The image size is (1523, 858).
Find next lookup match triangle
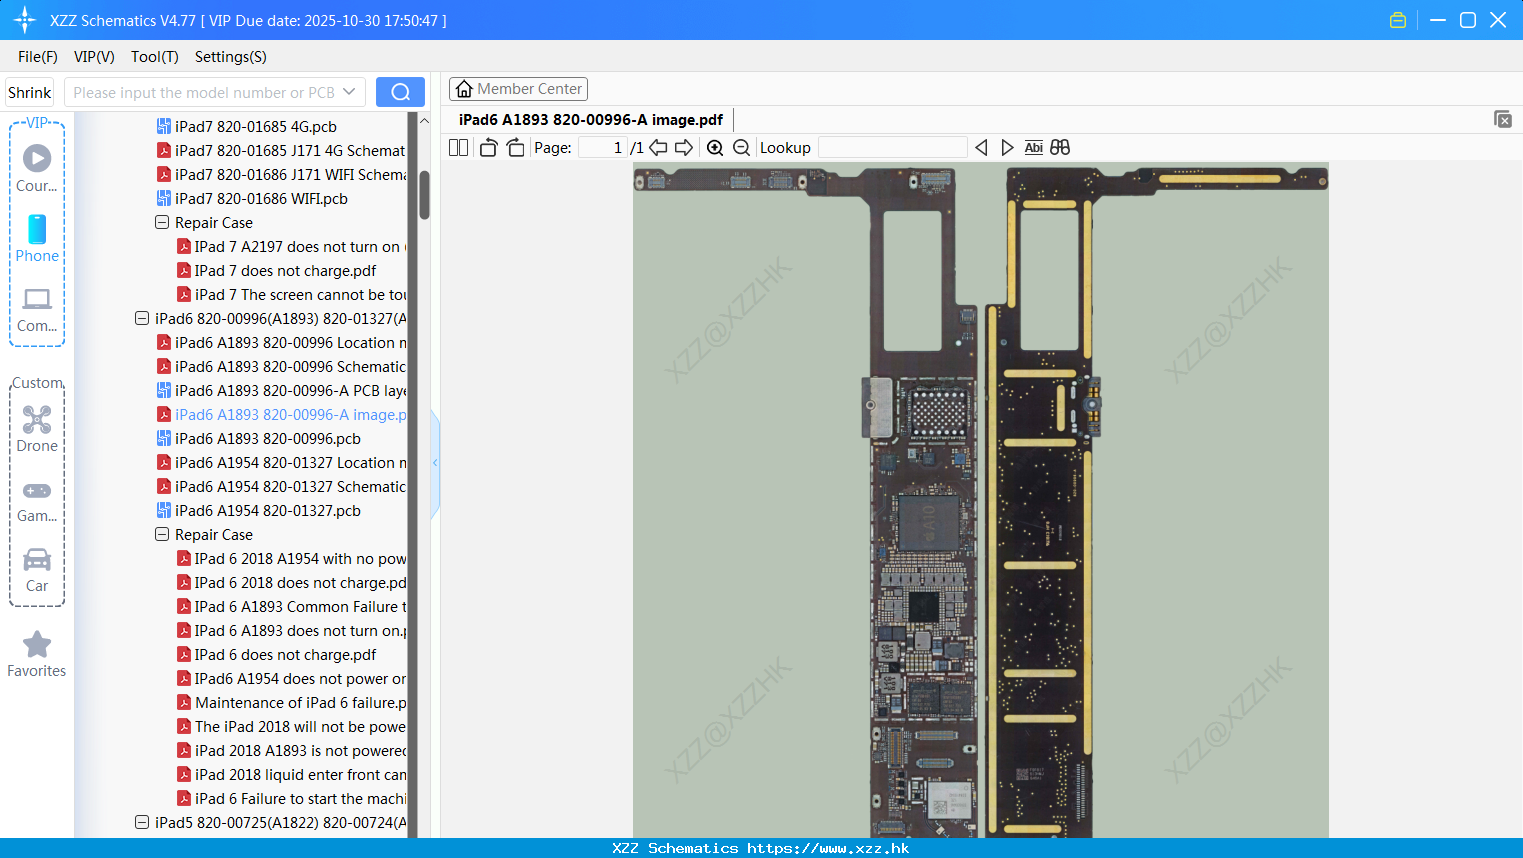tap(1007, 147)
